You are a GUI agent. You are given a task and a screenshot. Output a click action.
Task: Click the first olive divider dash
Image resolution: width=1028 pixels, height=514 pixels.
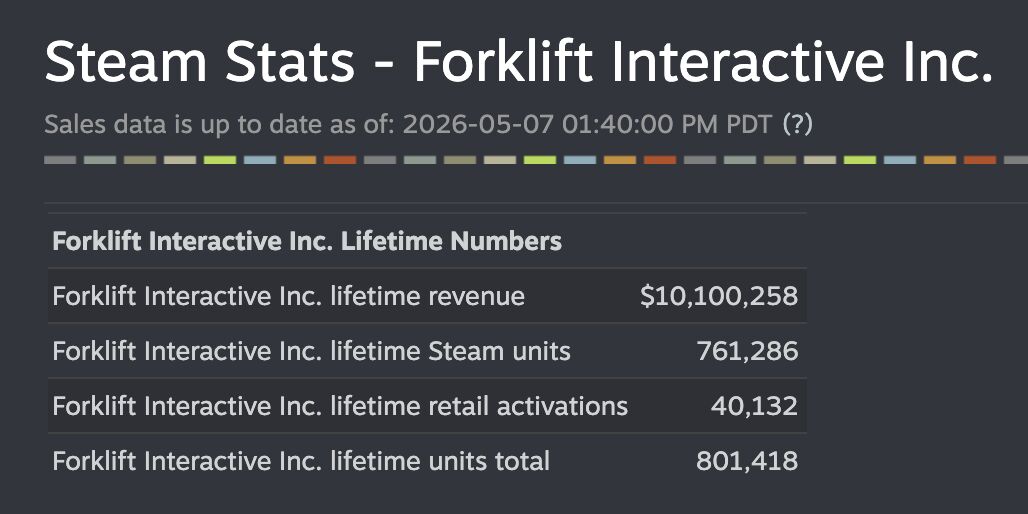[140, 160]
